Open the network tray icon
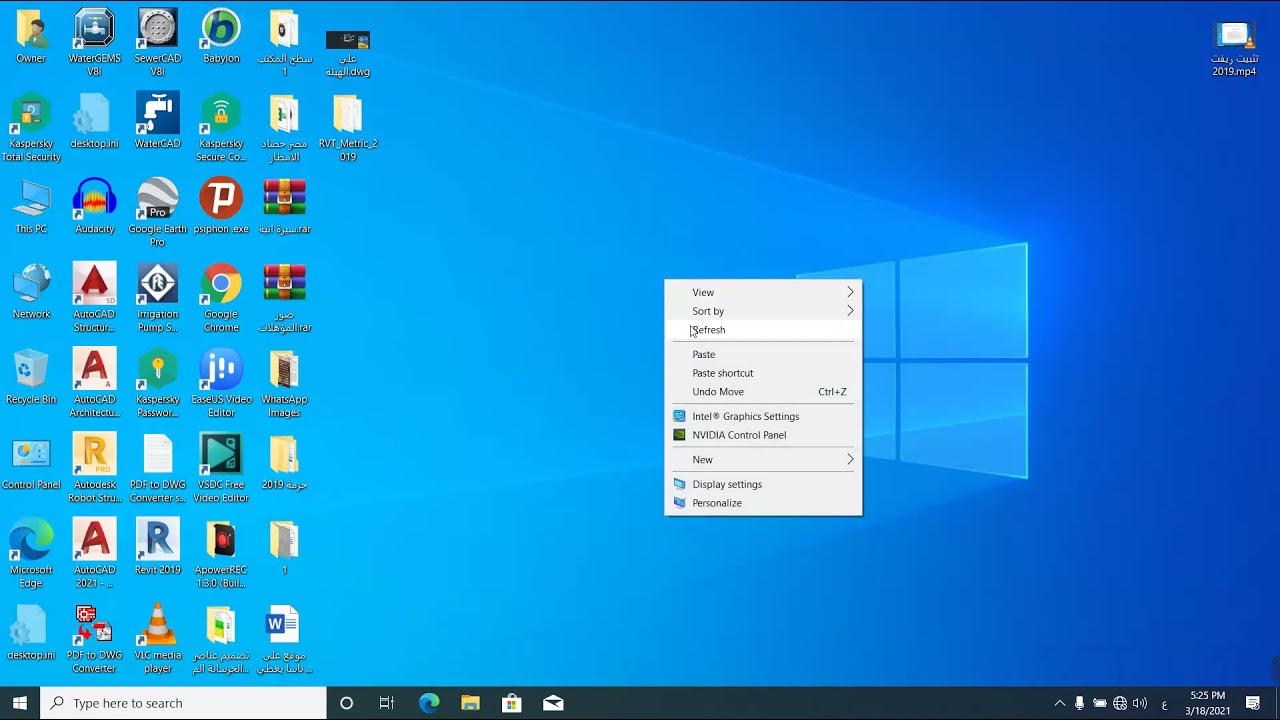This screenshot has width=1280, height=720. click(x=1120, y=703)
